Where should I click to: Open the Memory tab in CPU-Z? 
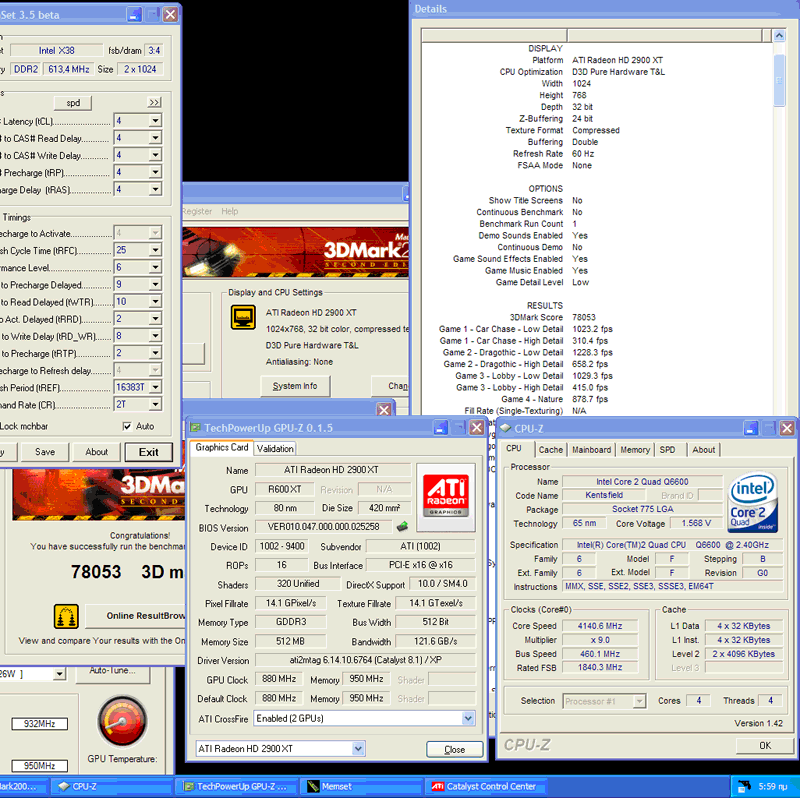[x=635, y=450]
